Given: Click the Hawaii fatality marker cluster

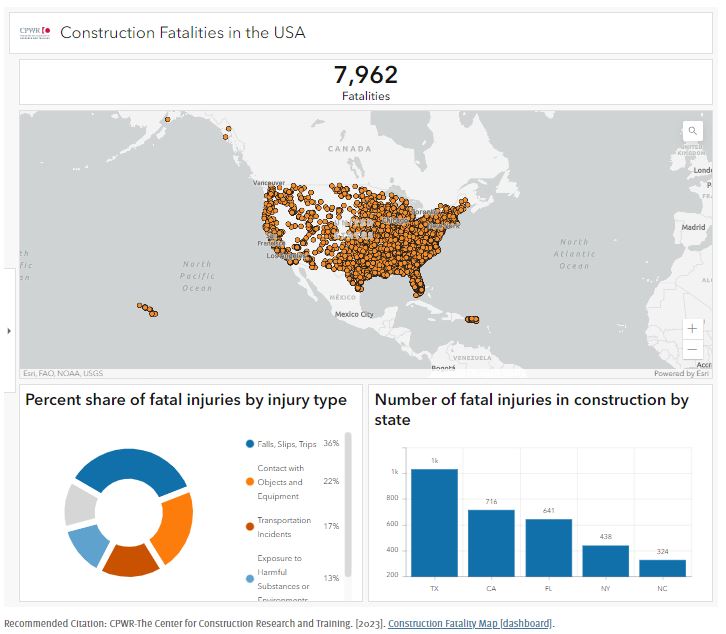Looking at the screenshot, I should tap(148, 309).
